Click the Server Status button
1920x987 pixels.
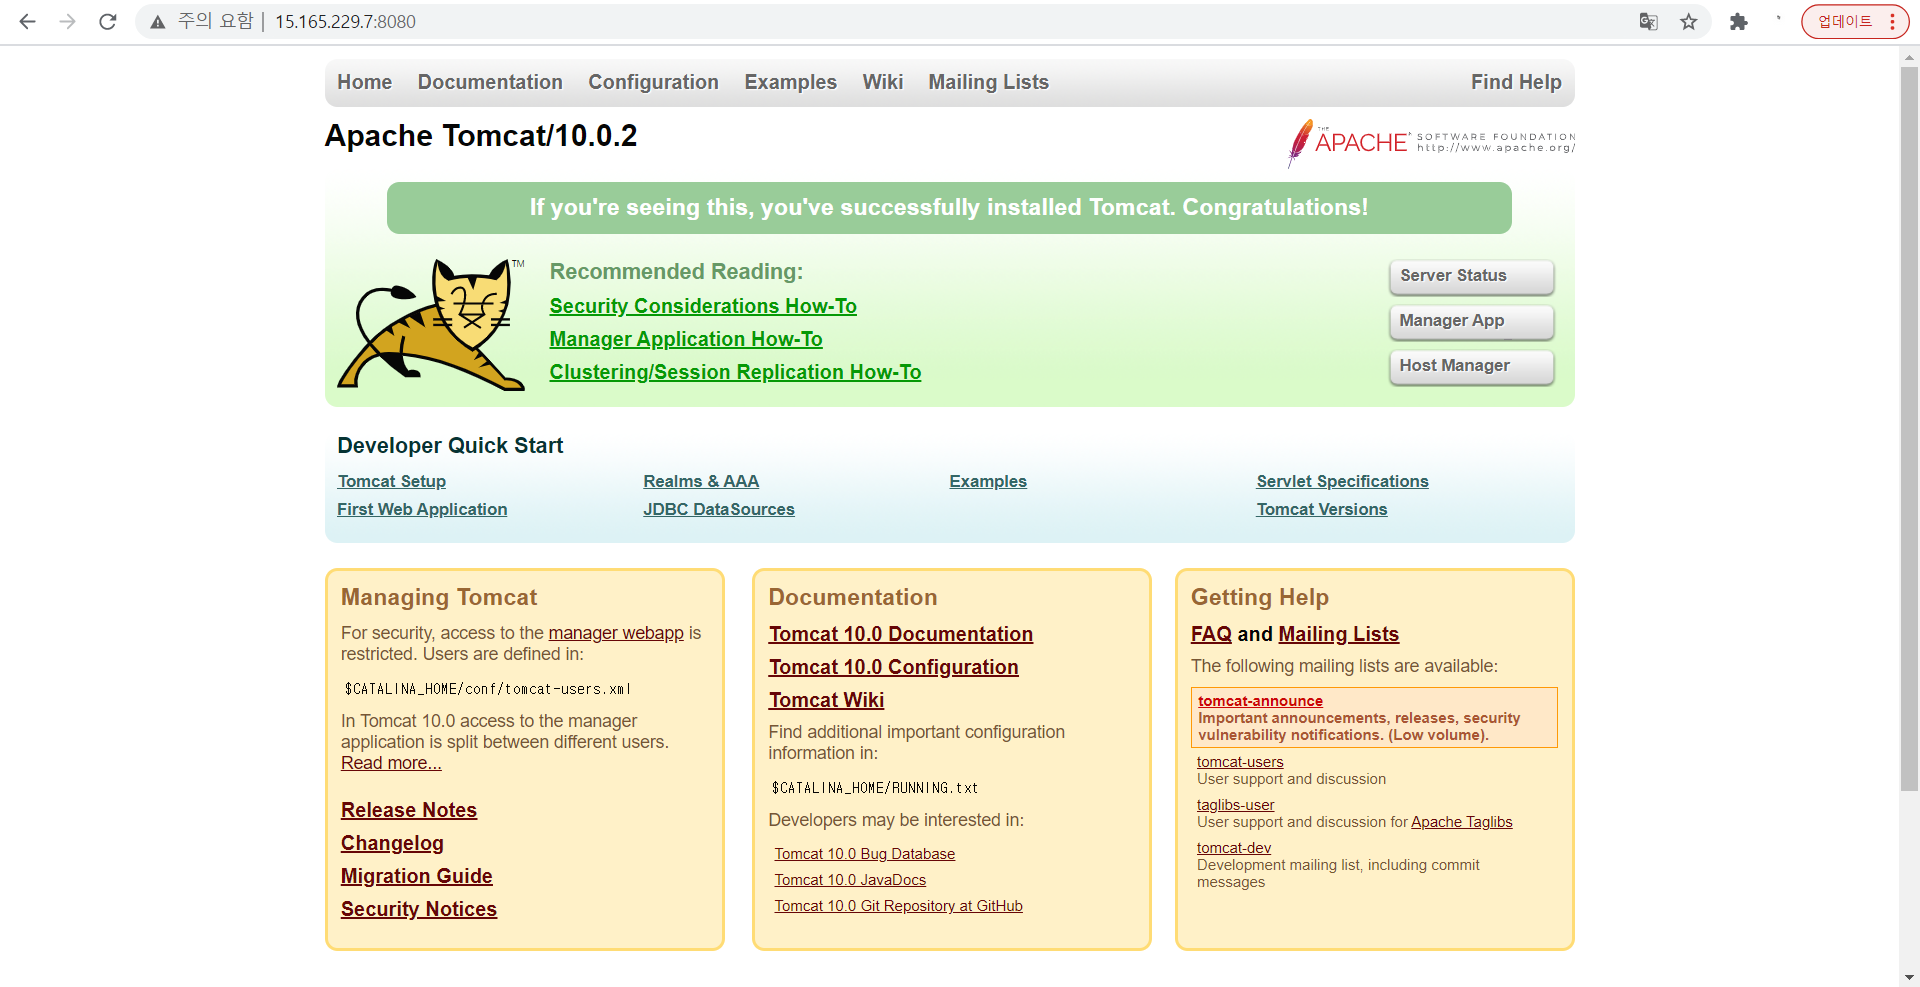[1471, 276]
